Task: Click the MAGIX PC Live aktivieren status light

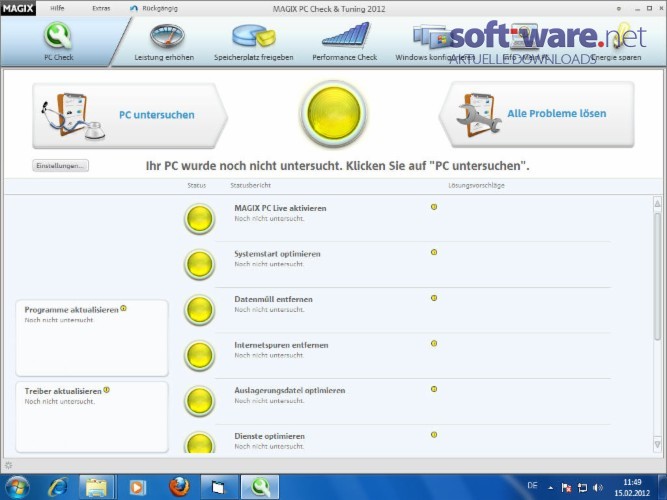Action: 199,219
